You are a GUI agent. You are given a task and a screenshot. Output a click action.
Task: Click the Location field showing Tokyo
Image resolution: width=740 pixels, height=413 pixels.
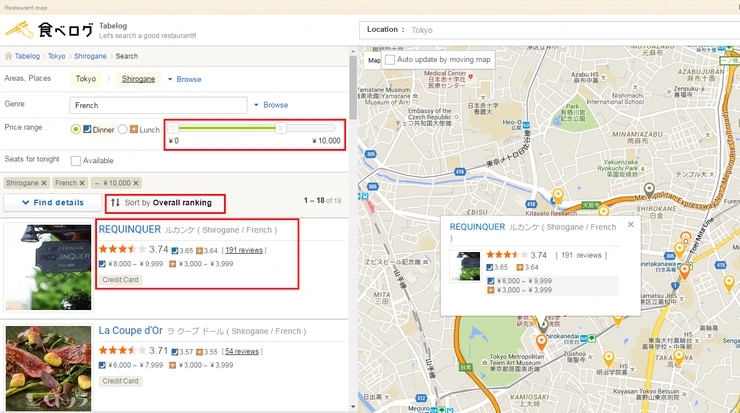coord(549,30)
